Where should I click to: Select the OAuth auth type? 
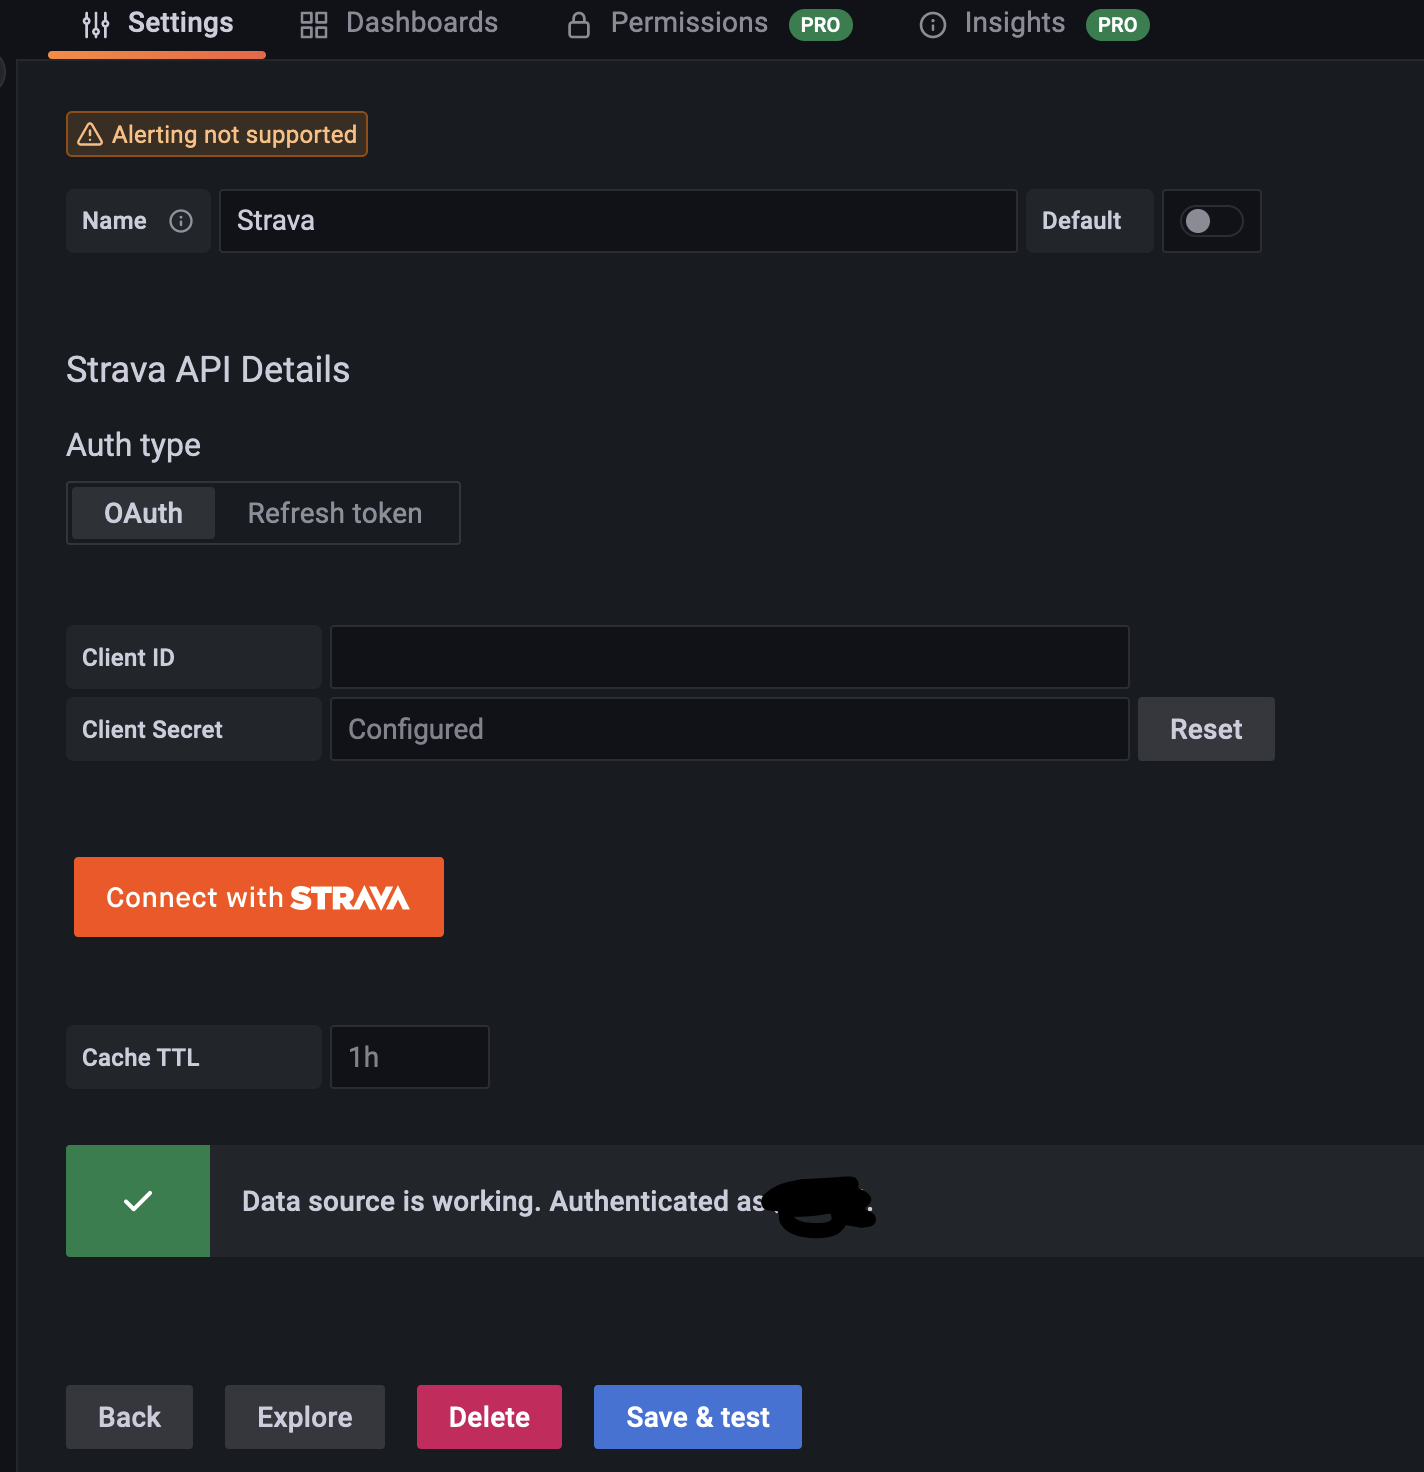point(143,513)
